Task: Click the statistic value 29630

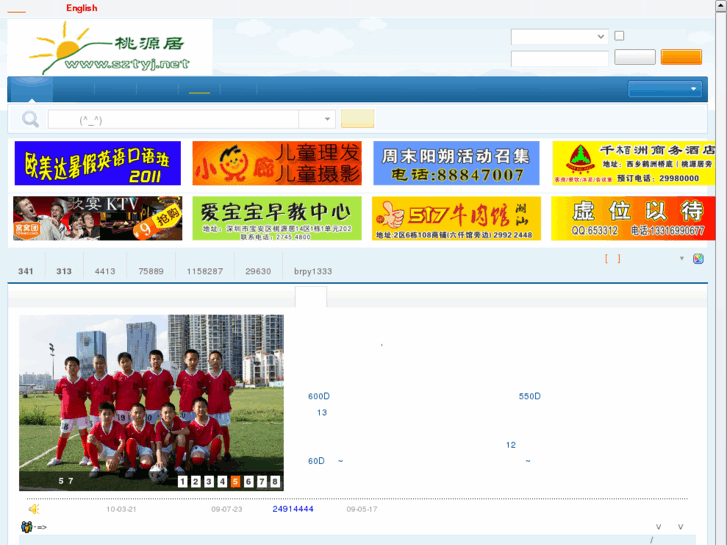Action: pyautogui.click(x=258, y=271)
